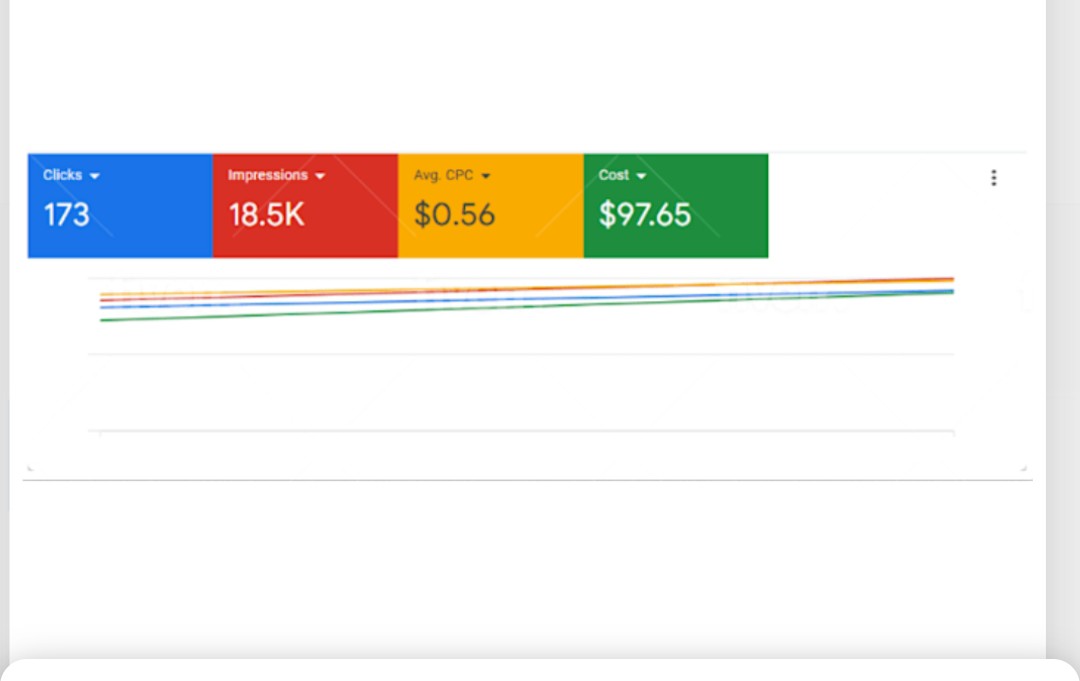Click the Impressions label text
Viewport: 1080px width, 681px height.
pos(267,175)
